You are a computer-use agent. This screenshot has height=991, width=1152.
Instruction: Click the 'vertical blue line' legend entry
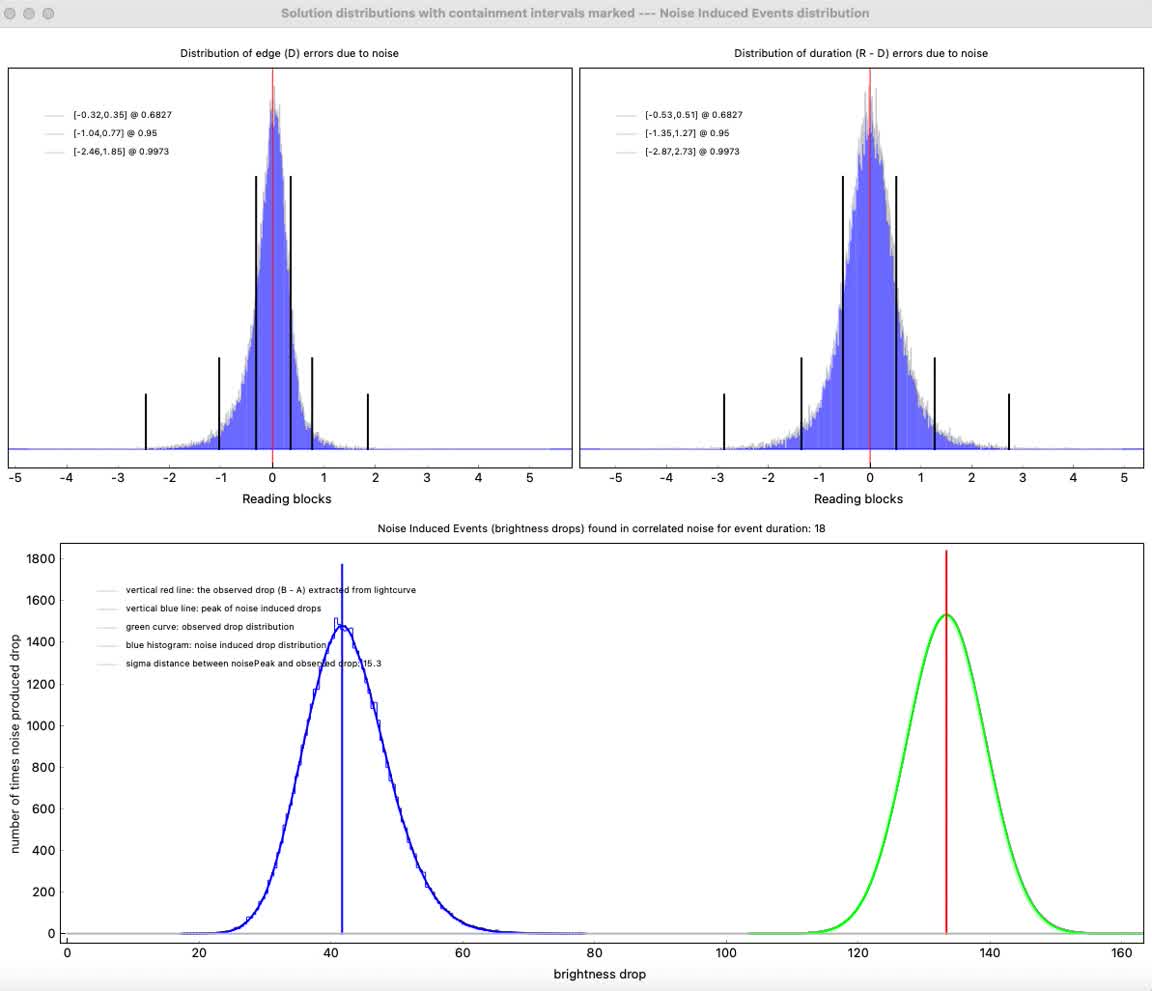(223, 608)
